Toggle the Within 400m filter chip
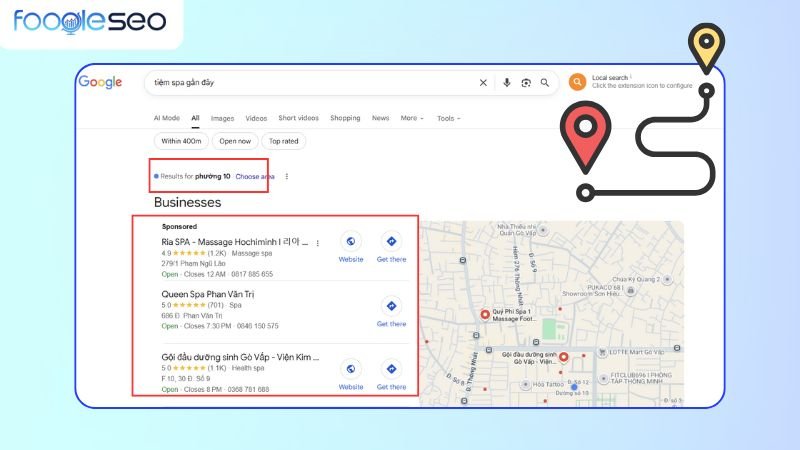 coord(177,141)
